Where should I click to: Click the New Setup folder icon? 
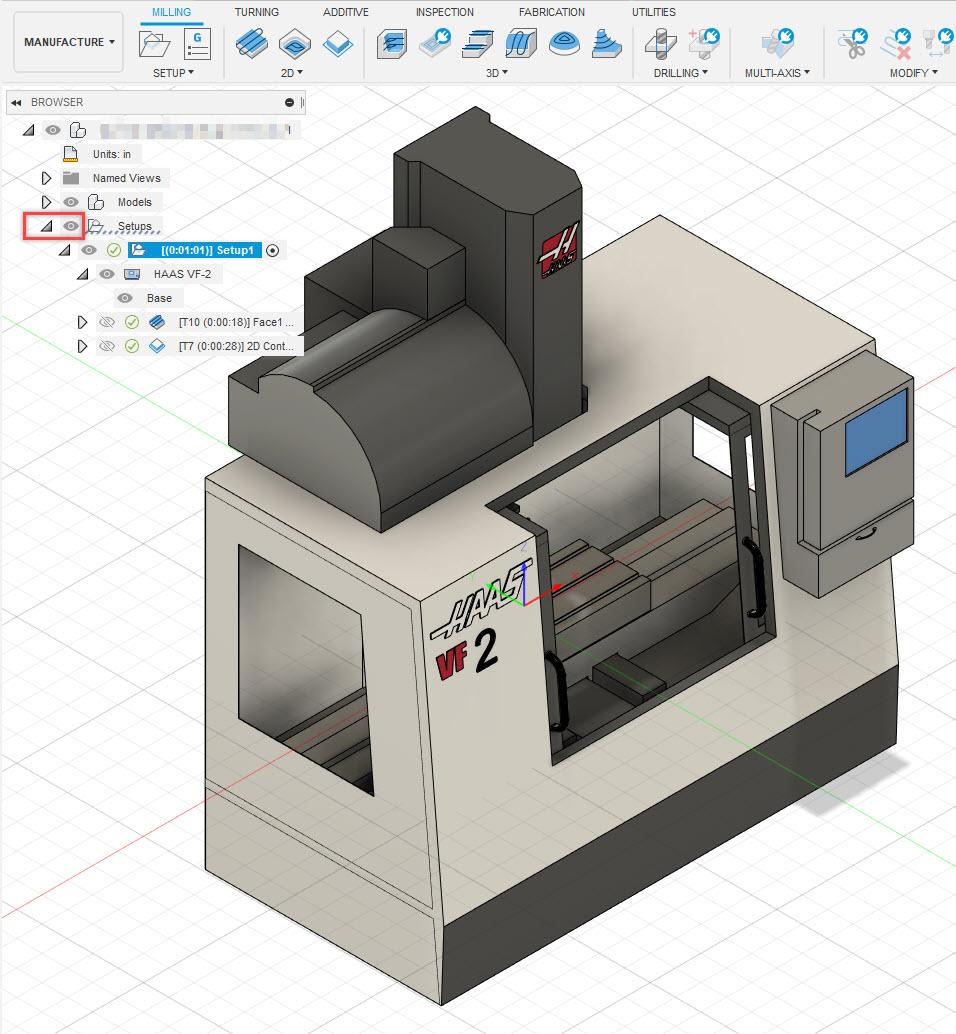pyautogui.click(x=155, y=45)
